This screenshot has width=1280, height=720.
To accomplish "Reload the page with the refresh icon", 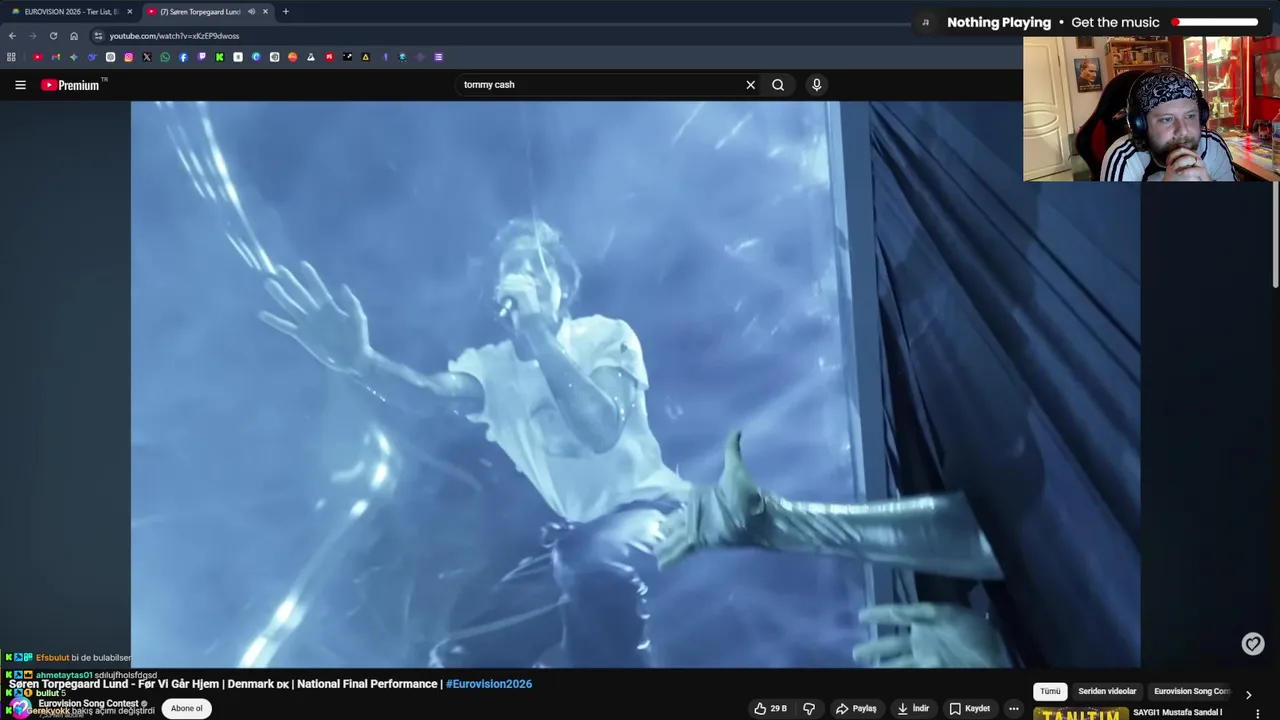I will 53,36.
